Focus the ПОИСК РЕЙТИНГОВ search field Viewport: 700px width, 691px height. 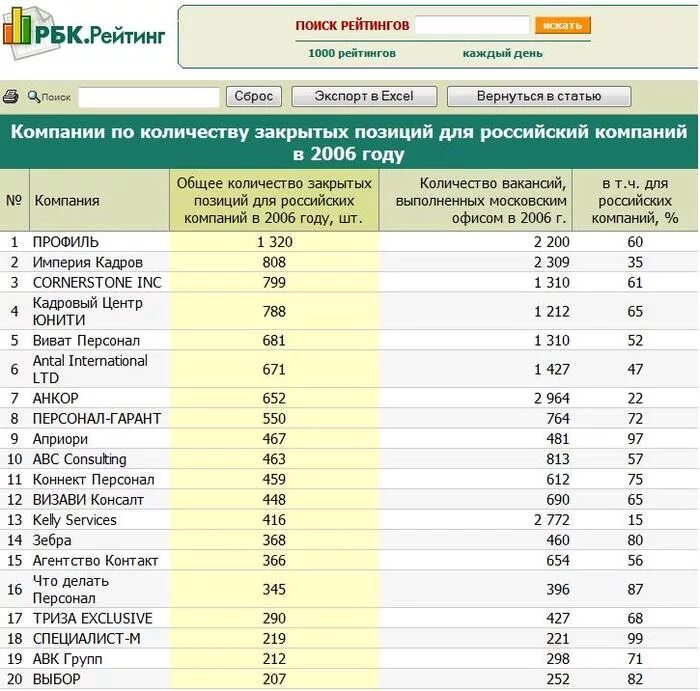pos(472,25)
